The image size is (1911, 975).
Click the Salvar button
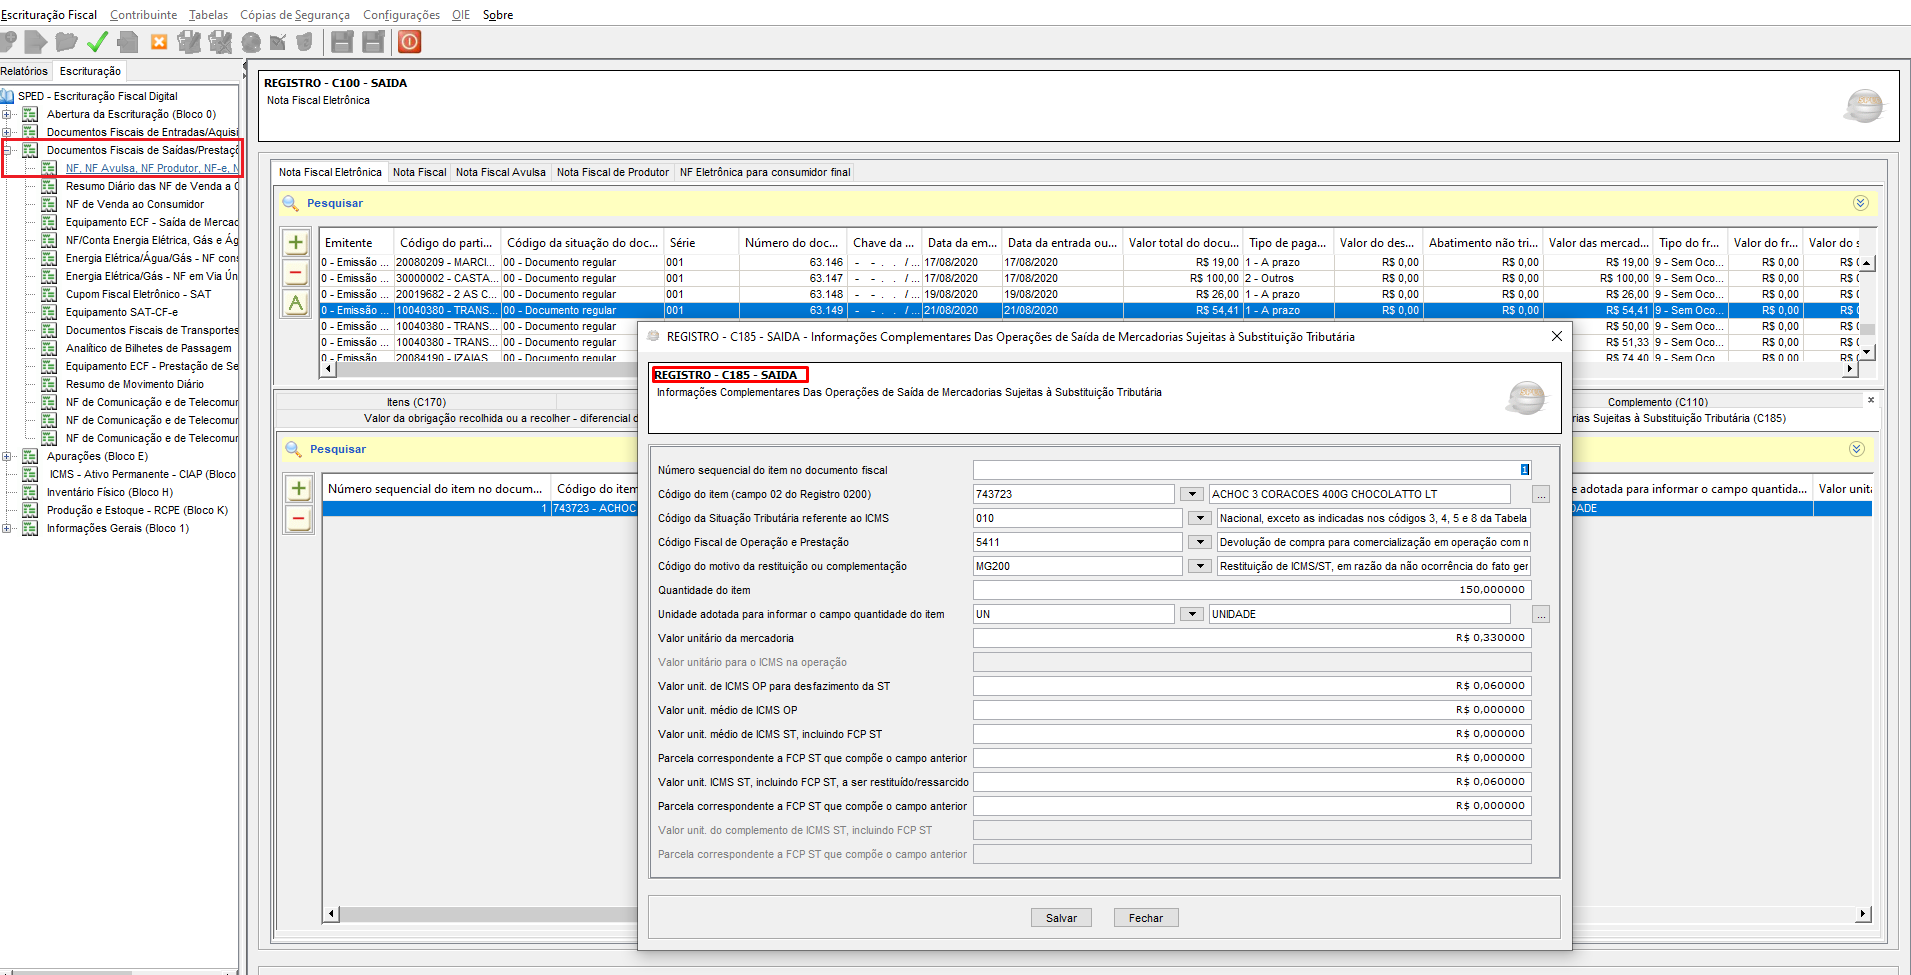[x=1061, y=918]
